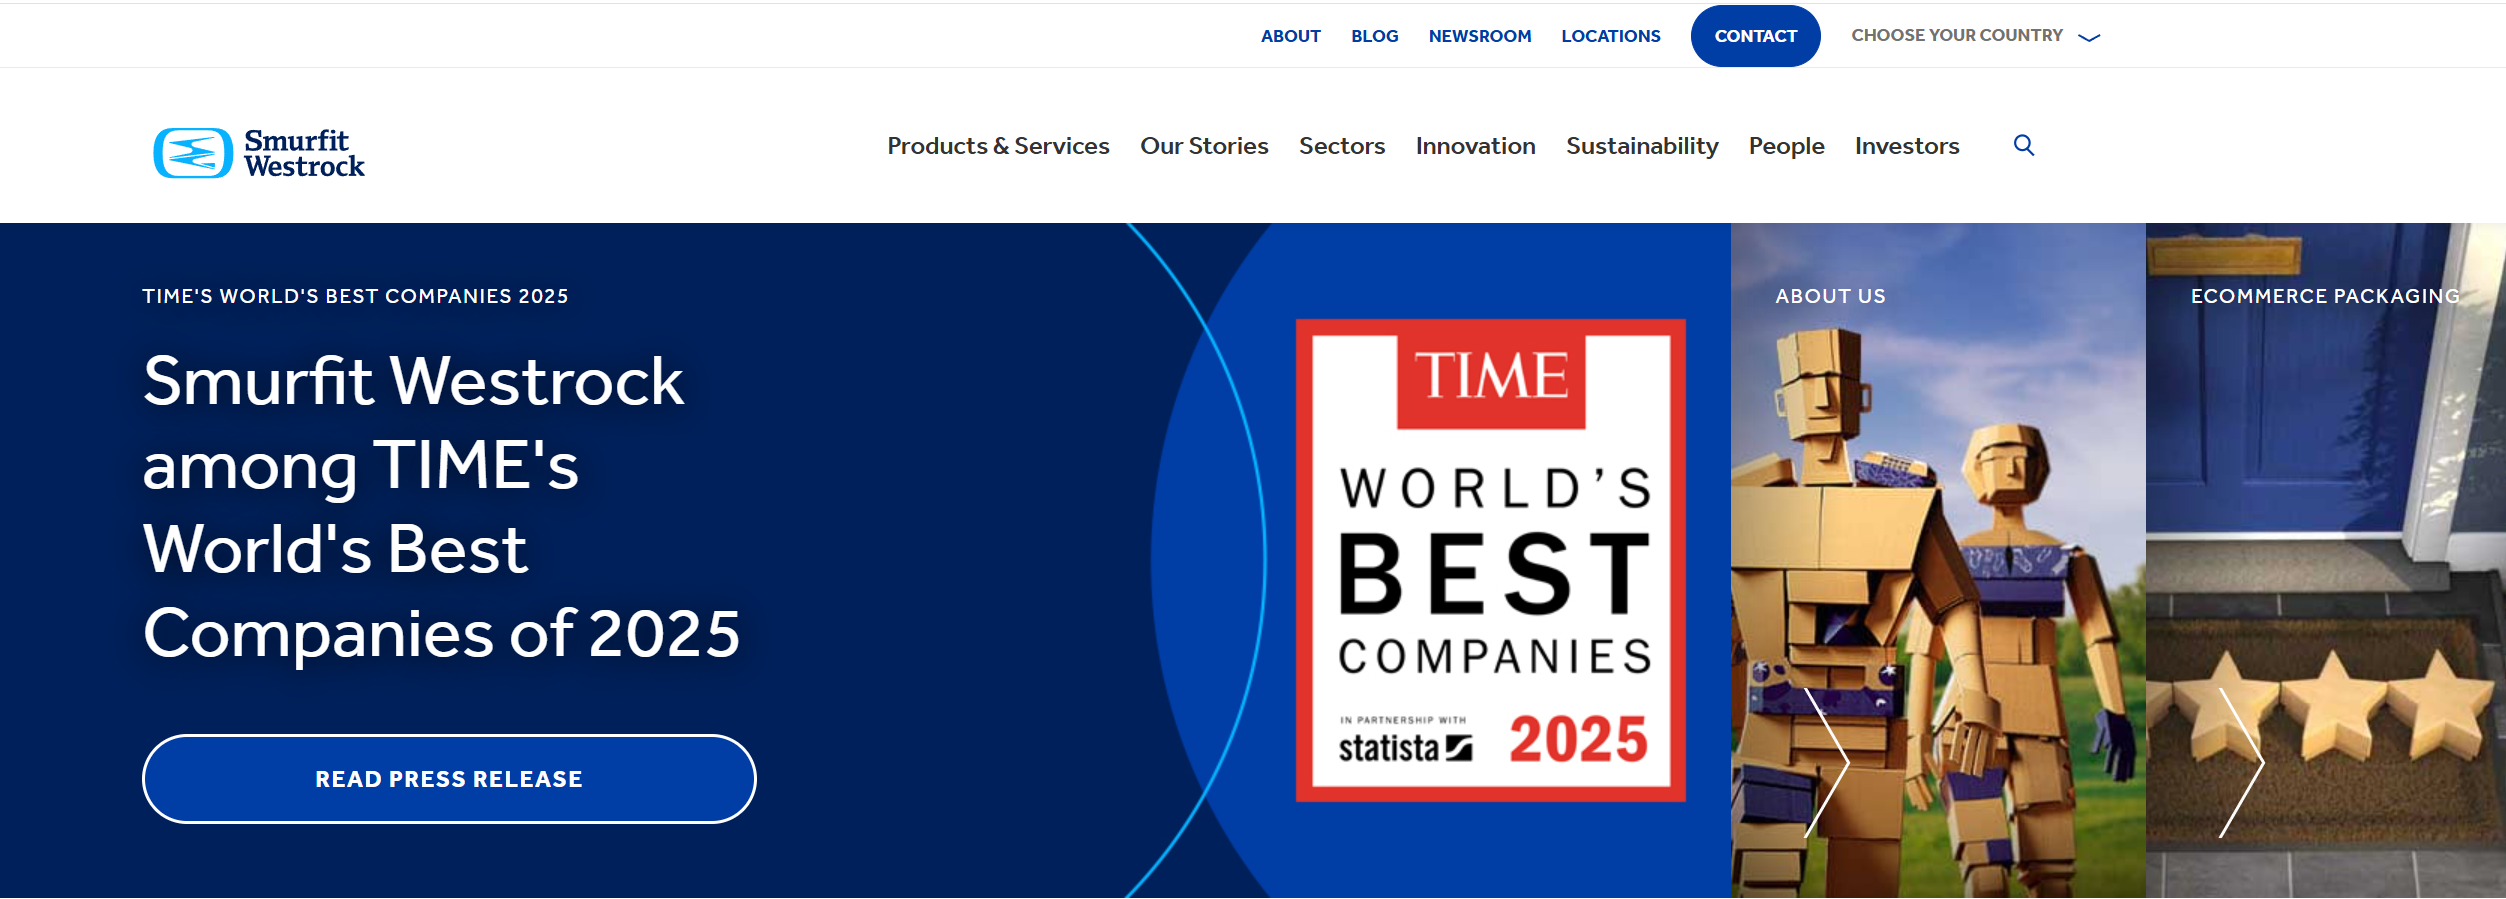The width and height of the screenshot is (2506, 899).
Task: Open the Sectors menu item
Action: point(1342,146)
